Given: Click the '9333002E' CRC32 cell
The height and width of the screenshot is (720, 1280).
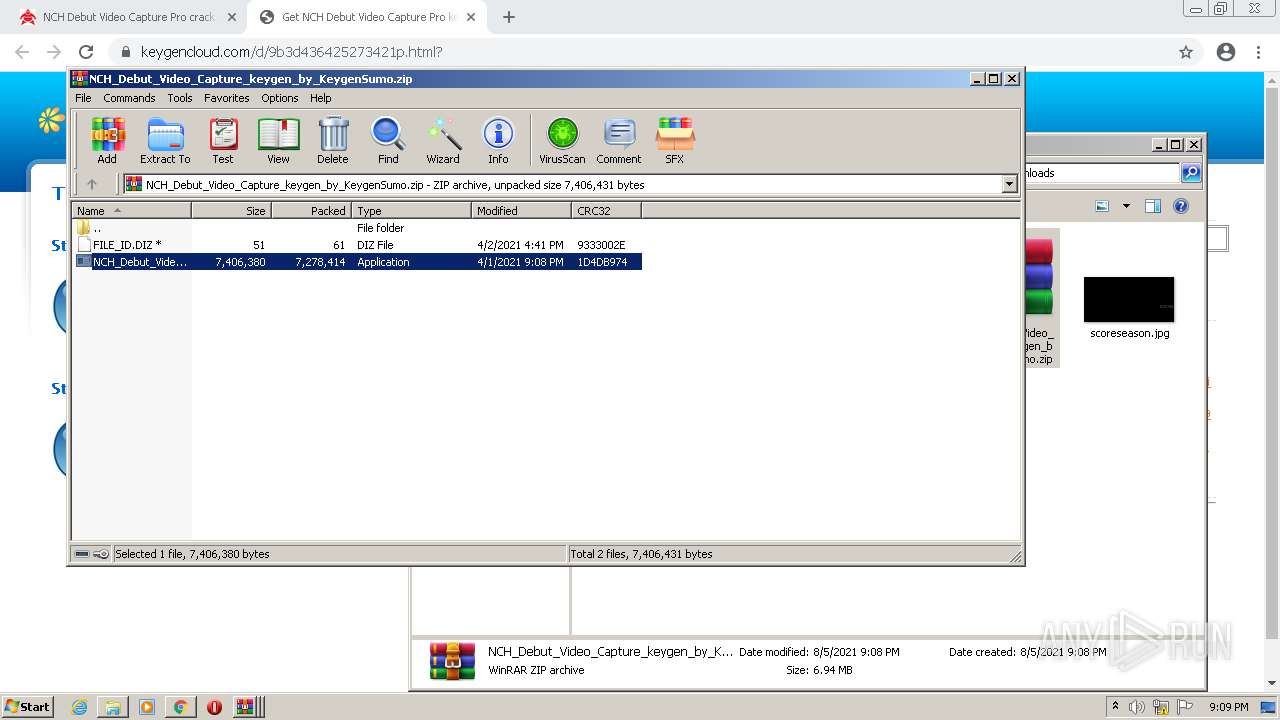Looking at the screenshot, I should (601, 245).
